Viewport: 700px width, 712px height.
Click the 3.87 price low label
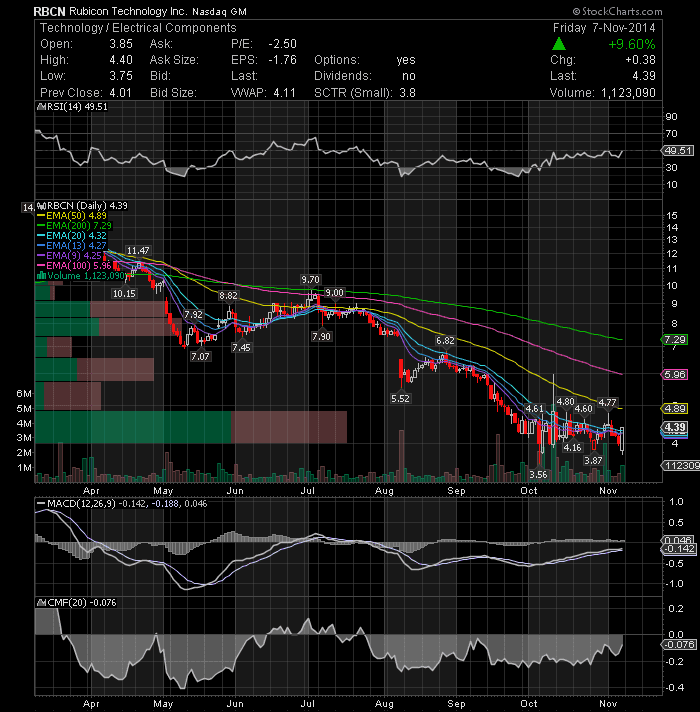(593, 461)
